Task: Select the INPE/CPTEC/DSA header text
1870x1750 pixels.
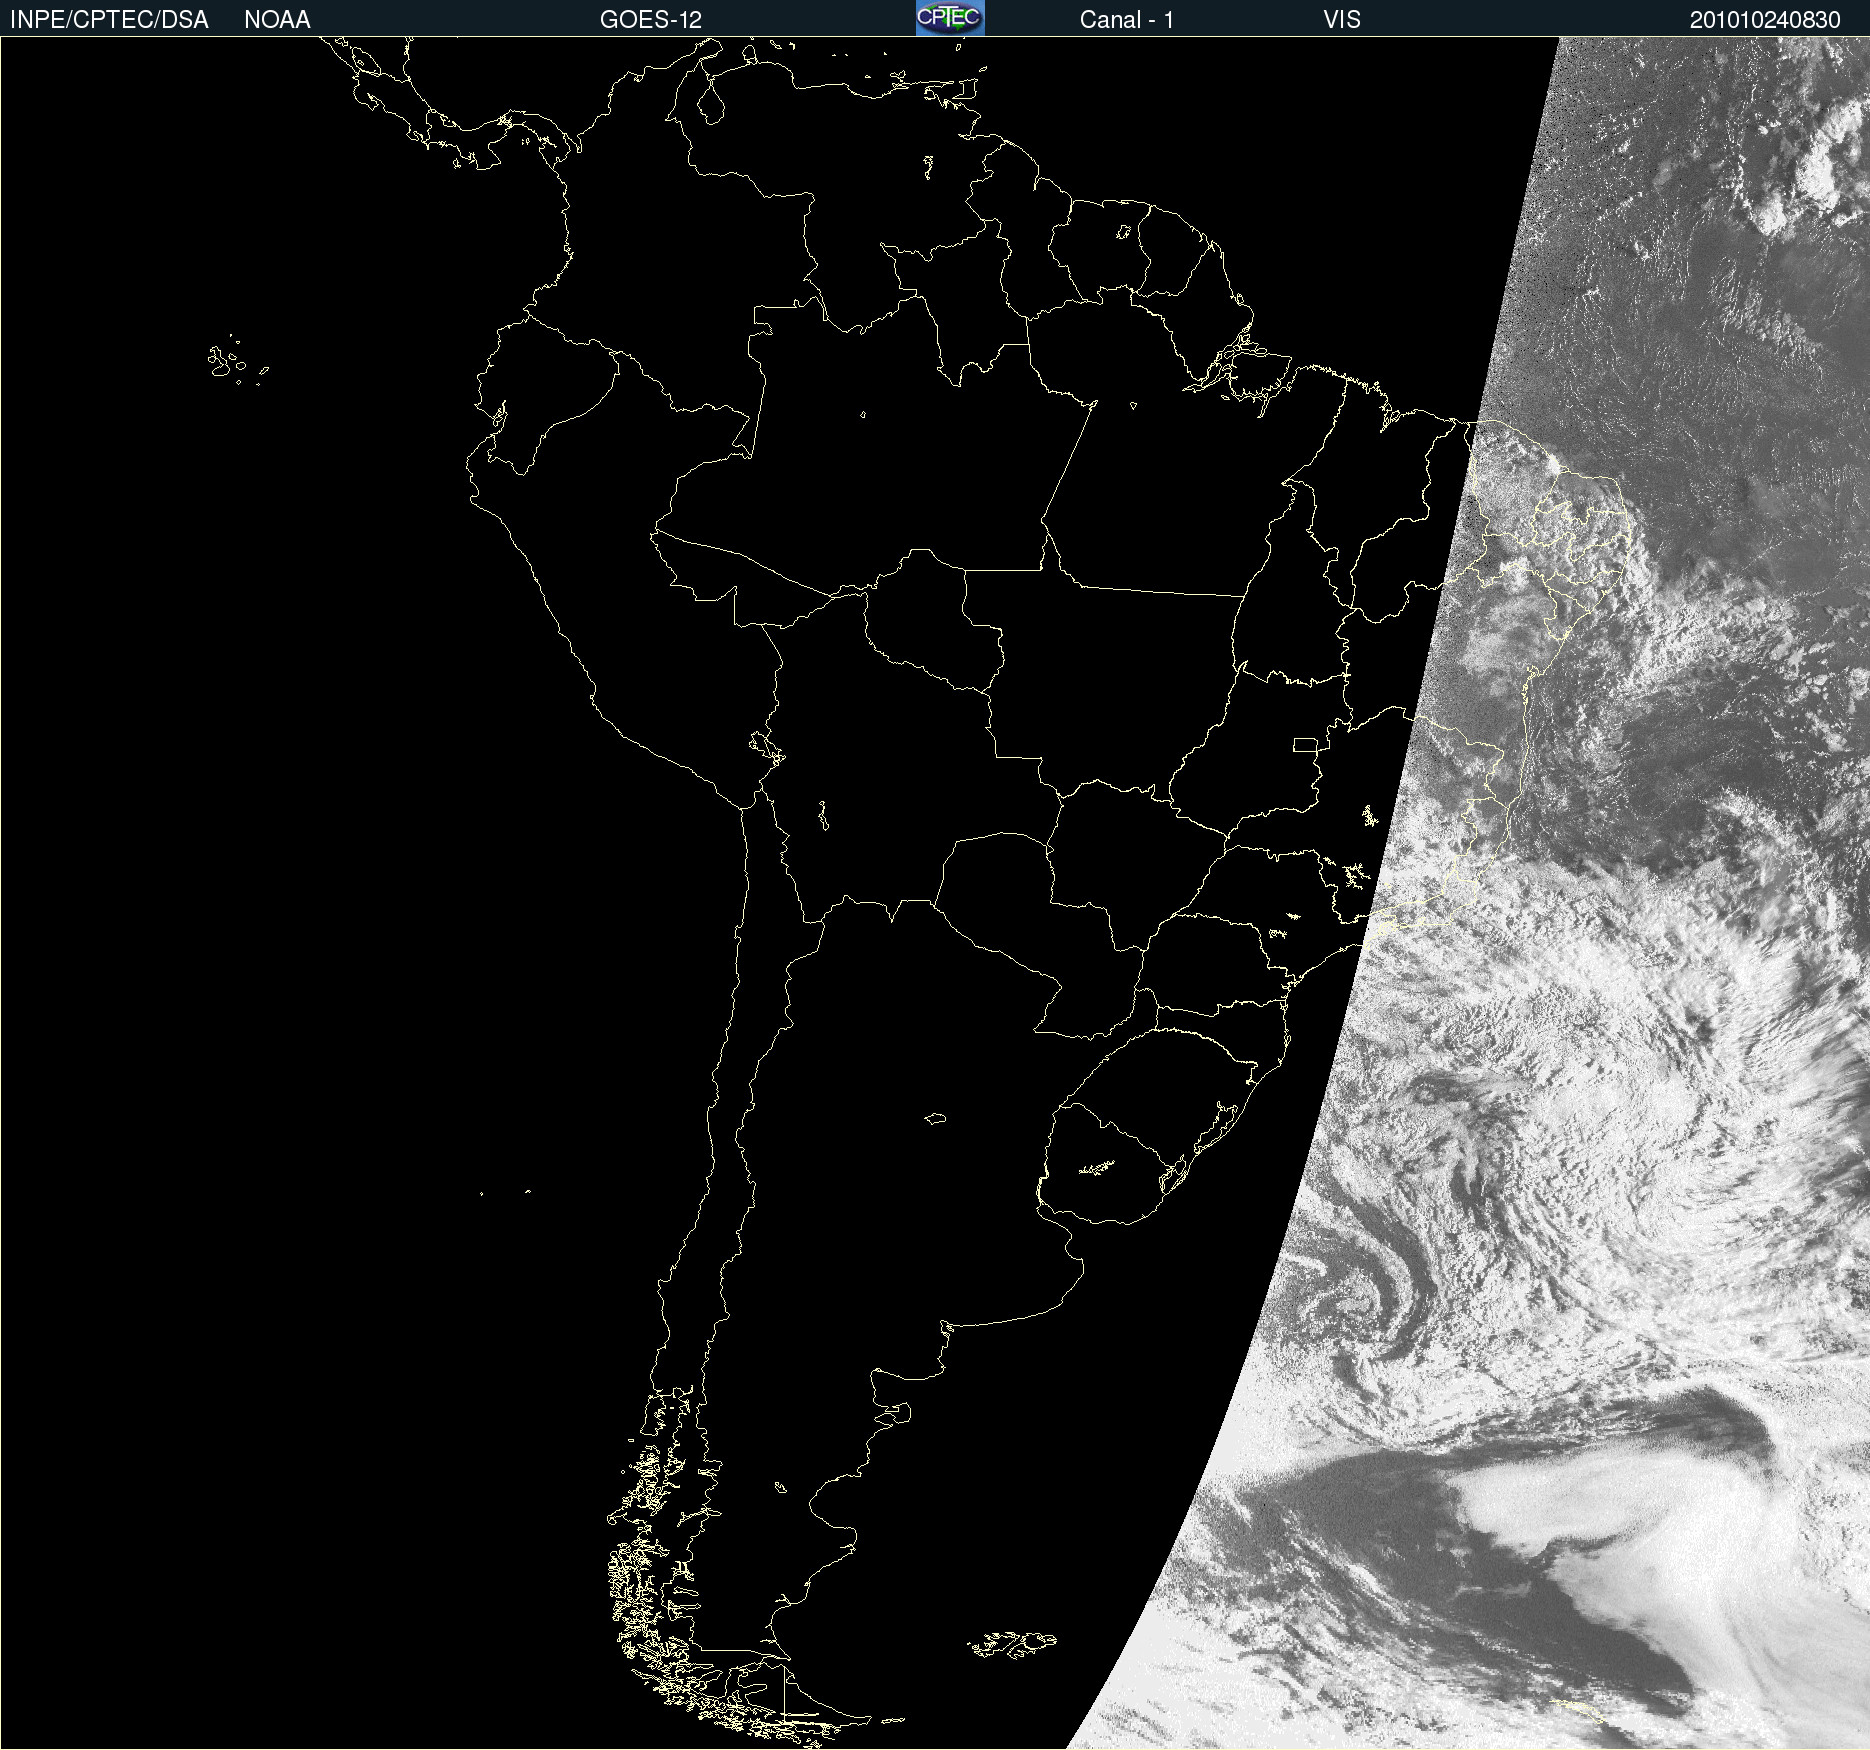Action: [x=109, y=20]
